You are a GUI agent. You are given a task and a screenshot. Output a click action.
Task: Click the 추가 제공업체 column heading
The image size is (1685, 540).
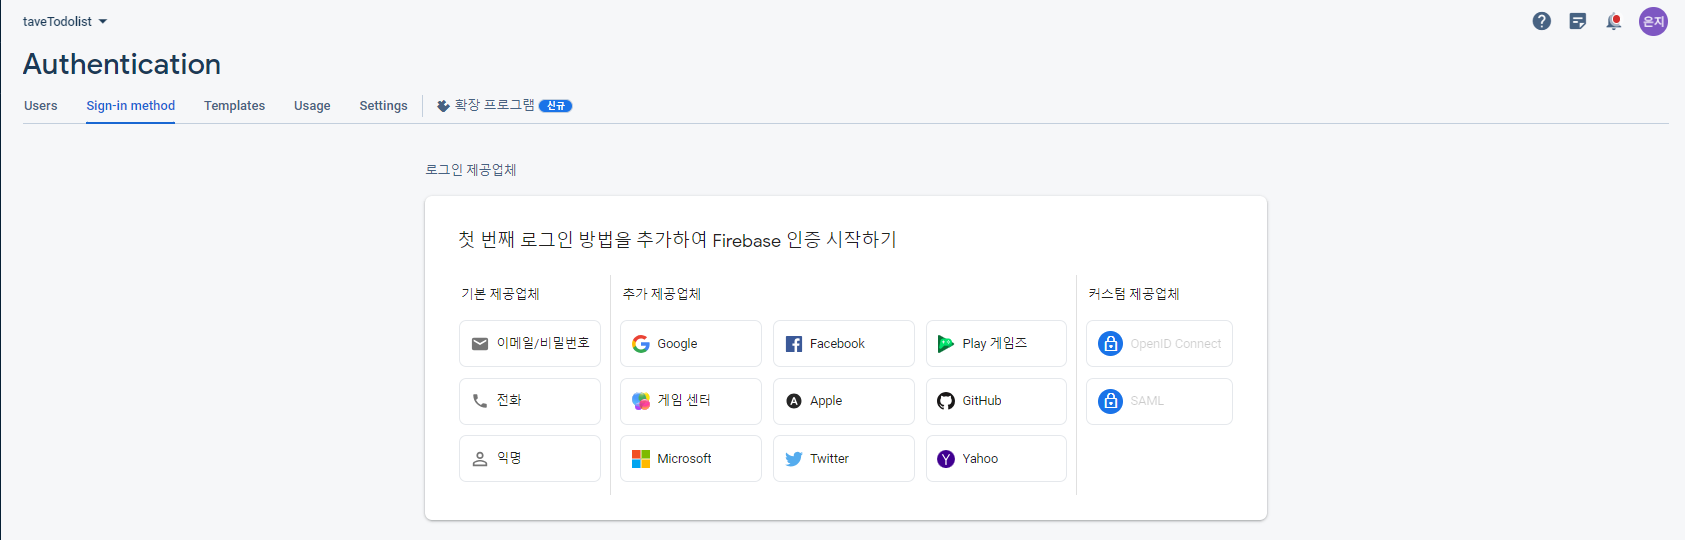(662, 294)
